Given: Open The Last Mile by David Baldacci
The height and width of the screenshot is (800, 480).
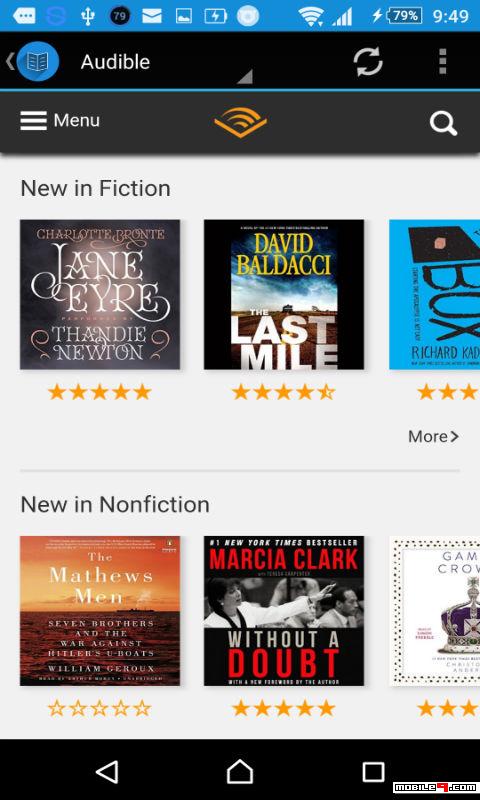Looking at the screenshot, I should coord(284,294).
